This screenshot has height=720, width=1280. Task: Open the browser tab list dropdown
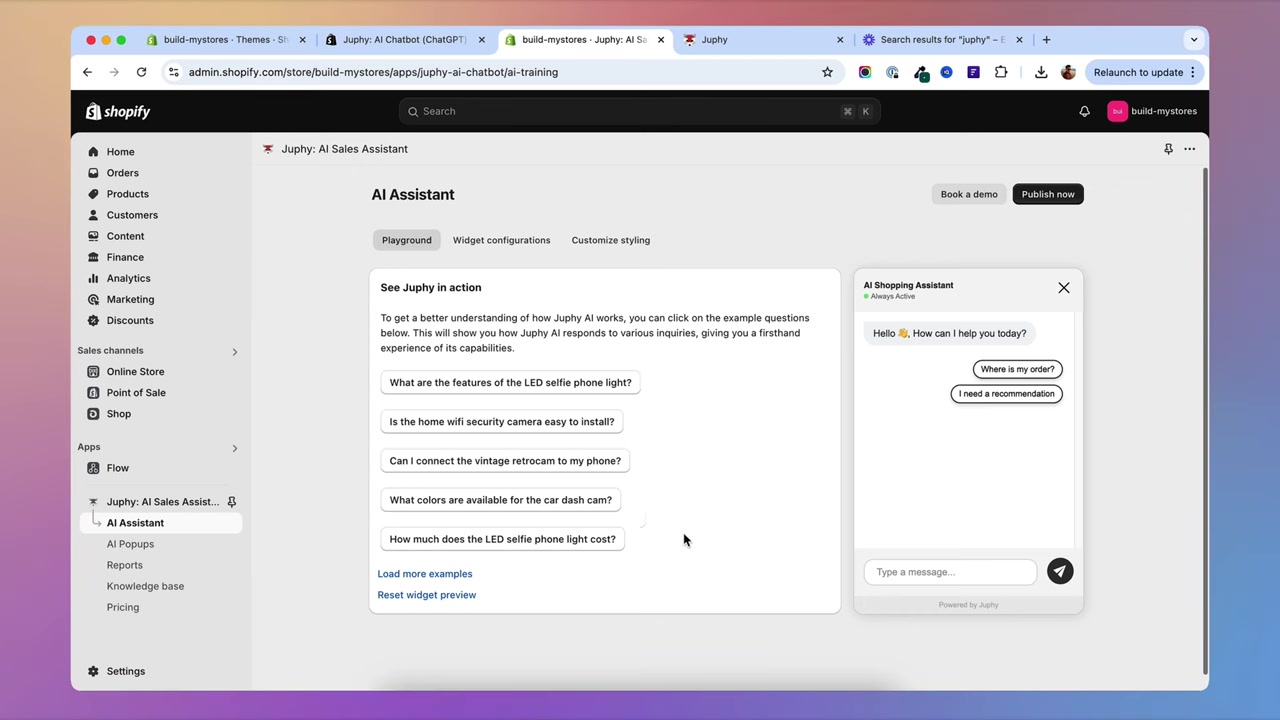[1193, 40]
